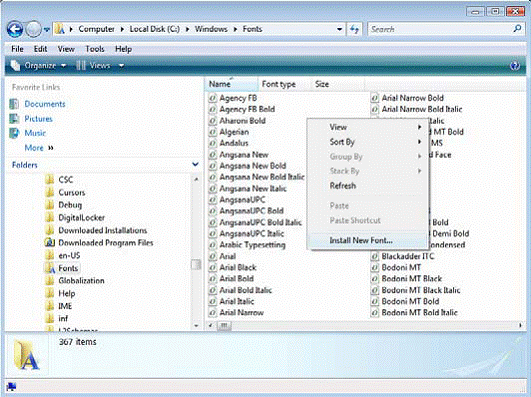Click the Blackadder ITC font icon
Image resolution: width=531 pixels, height=397 pixels.
[x=374, y=256]
